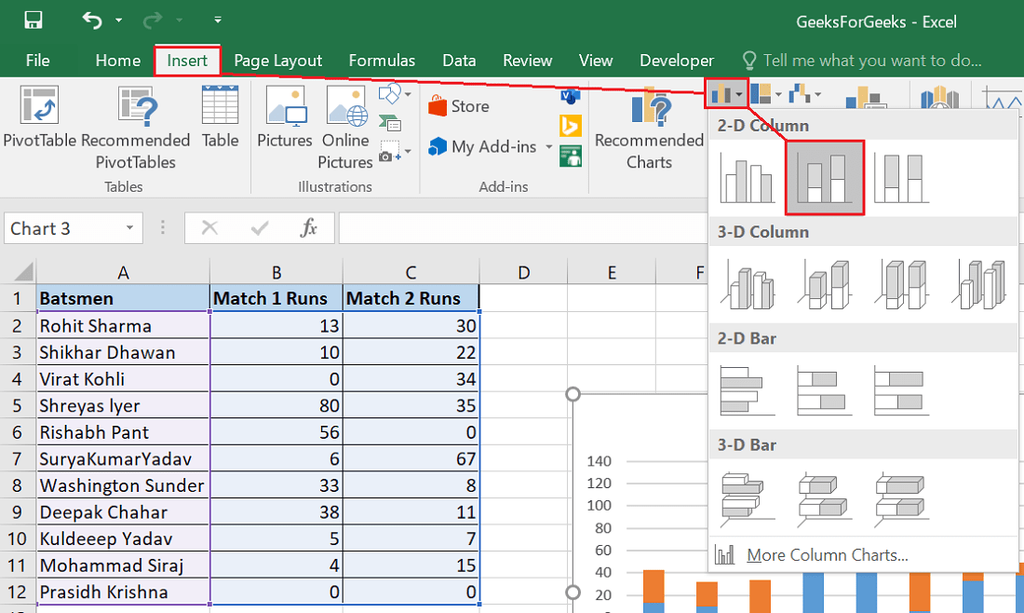Expand the Screenshot dropdown arrow

(x=408, y=151)
